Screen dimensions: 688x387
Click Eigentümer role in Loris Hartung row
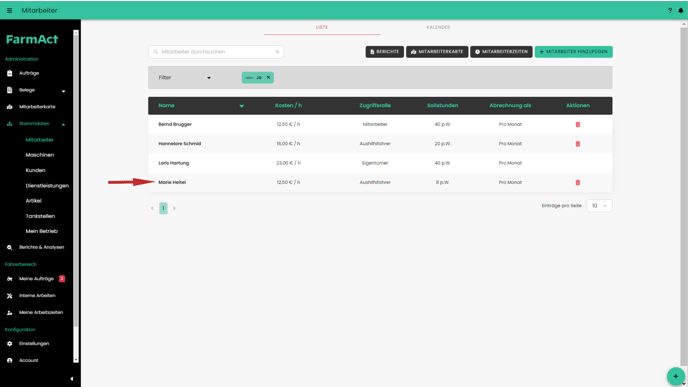tap(375, 163)
